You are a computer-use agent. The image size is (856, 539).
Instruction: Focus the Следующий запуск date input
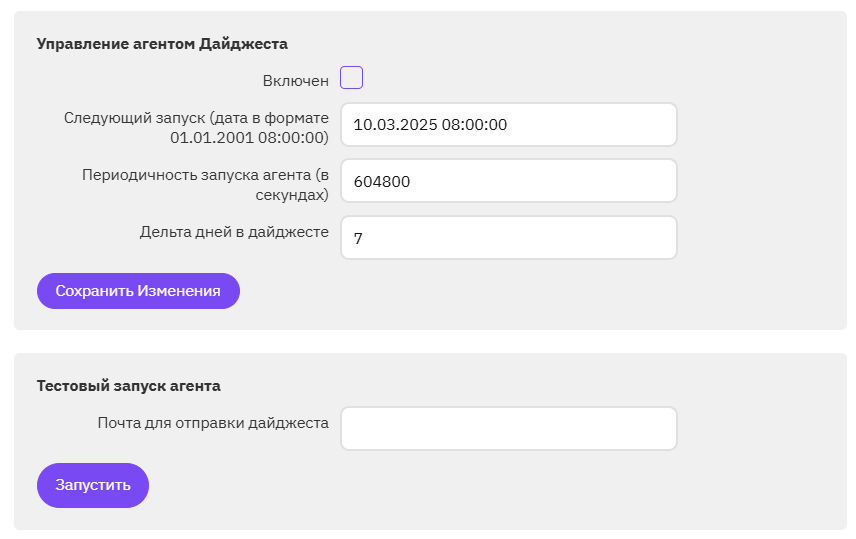(x=509, y=125)
